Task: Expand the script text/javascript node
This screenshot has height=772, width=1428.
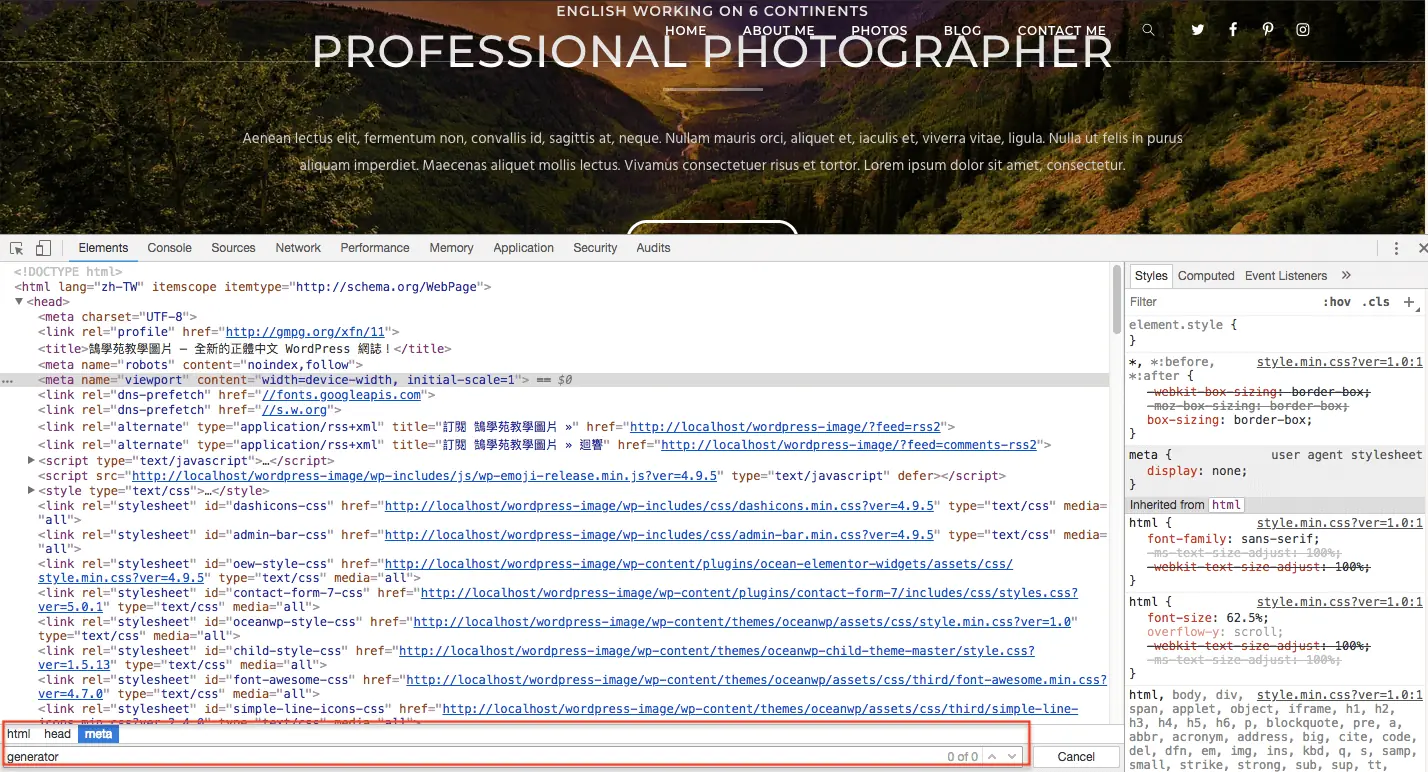Action: coord(31,461)
